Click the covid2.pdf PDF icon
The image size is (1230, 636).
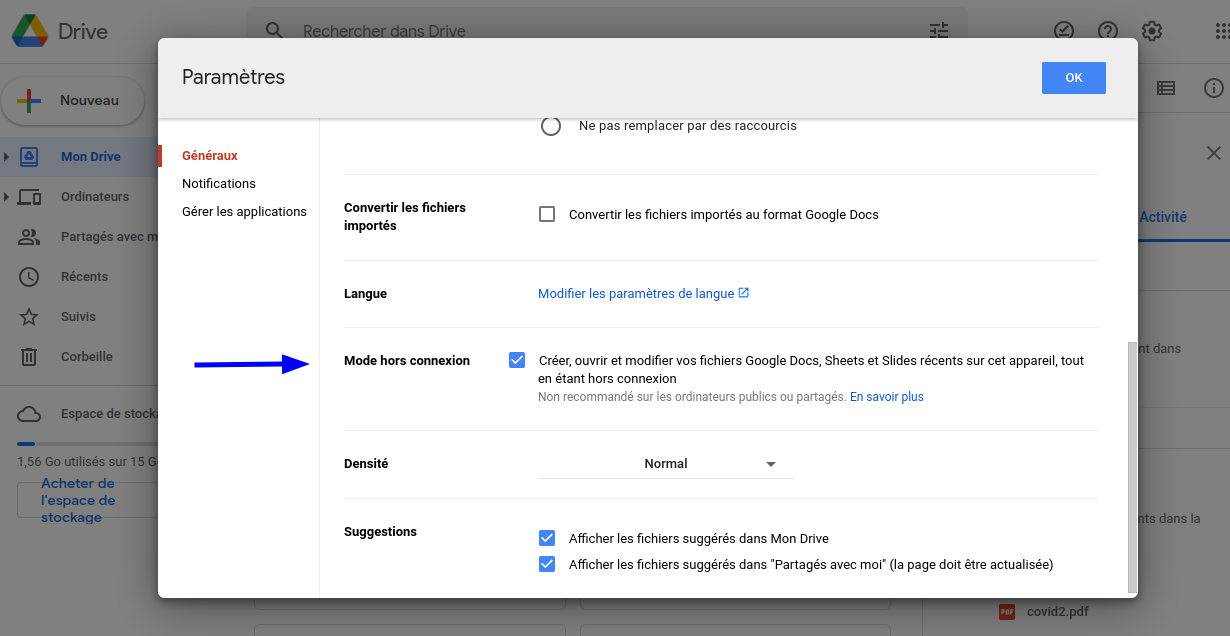(x=1007, y=611)
